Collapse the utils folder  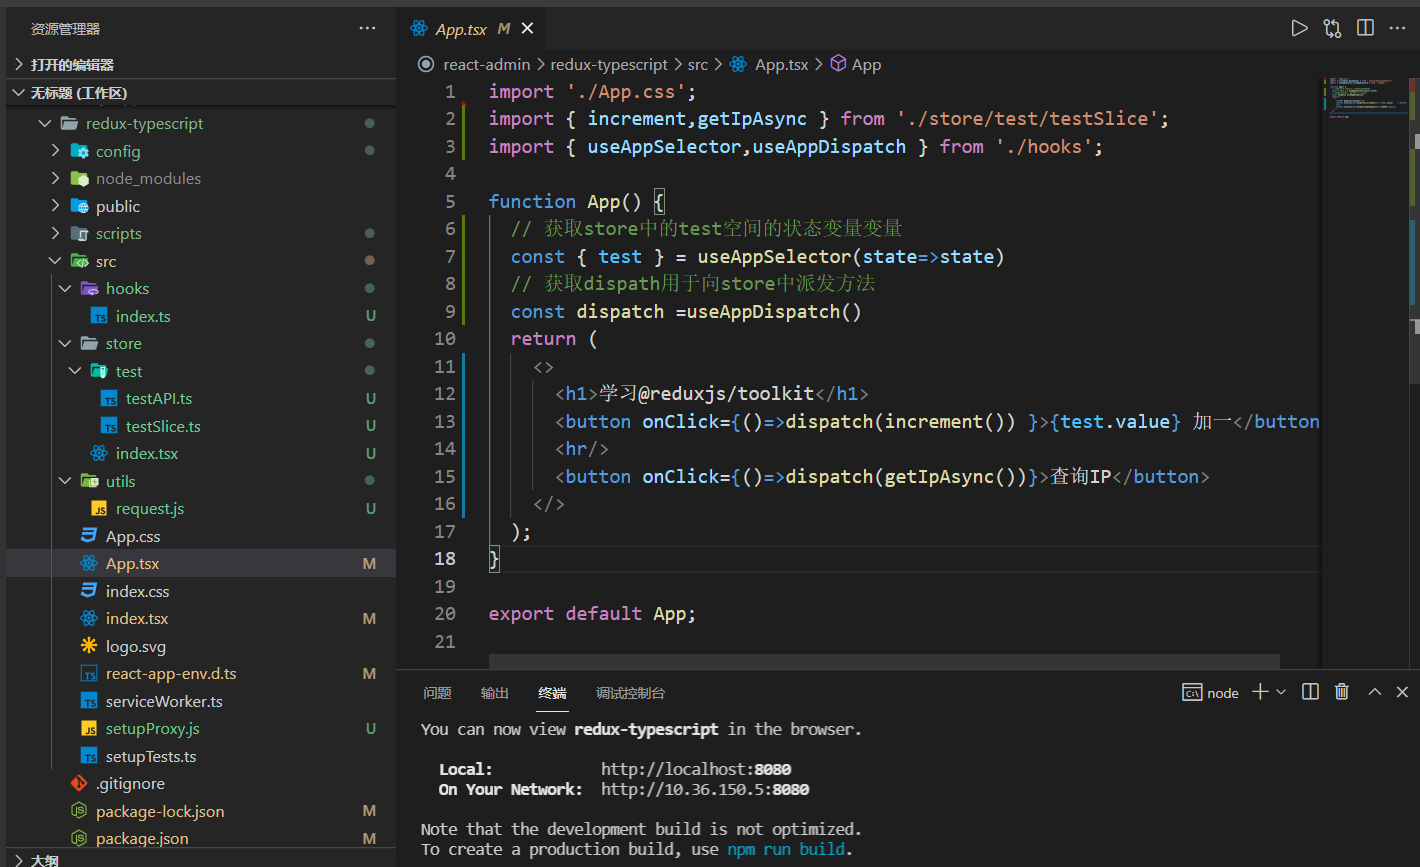coord(65,481)
